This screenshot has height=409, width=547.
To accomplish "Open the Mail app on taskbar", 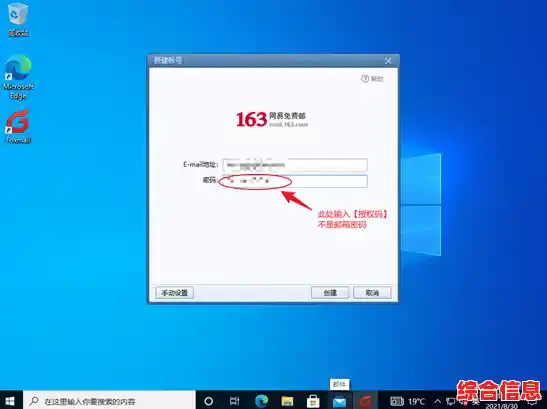I will click(339, 401).
